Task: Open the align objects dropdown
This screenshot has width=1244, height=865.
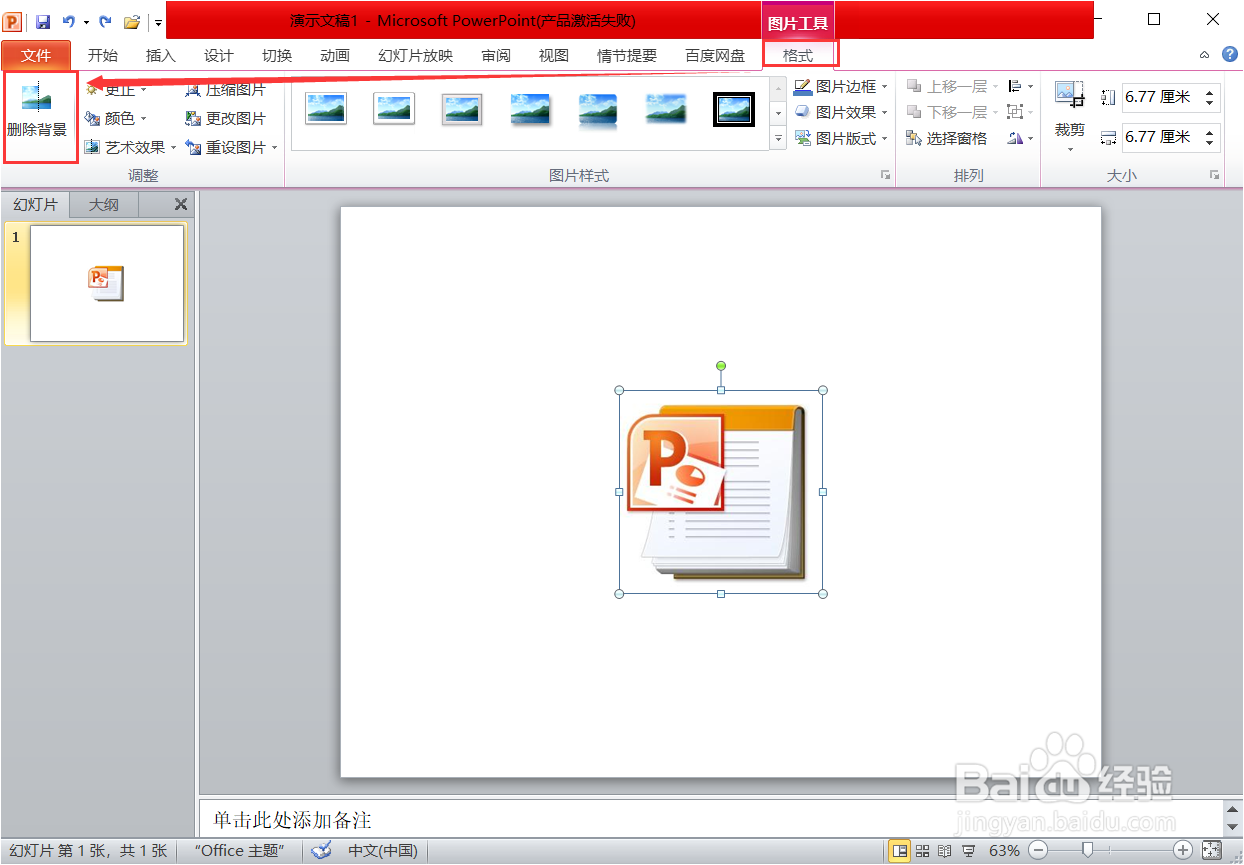Action: click(x=1021, y=87)
